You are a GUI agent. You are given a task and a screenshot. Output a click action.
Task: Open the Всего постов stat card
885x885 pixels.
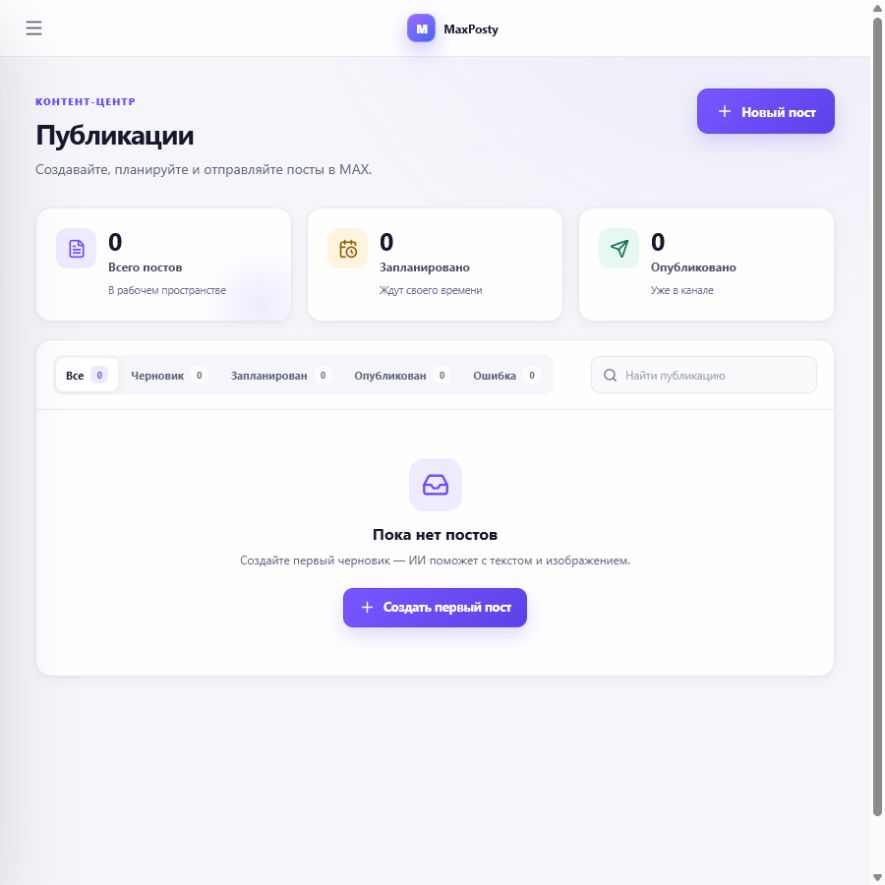tap(164, 265)
